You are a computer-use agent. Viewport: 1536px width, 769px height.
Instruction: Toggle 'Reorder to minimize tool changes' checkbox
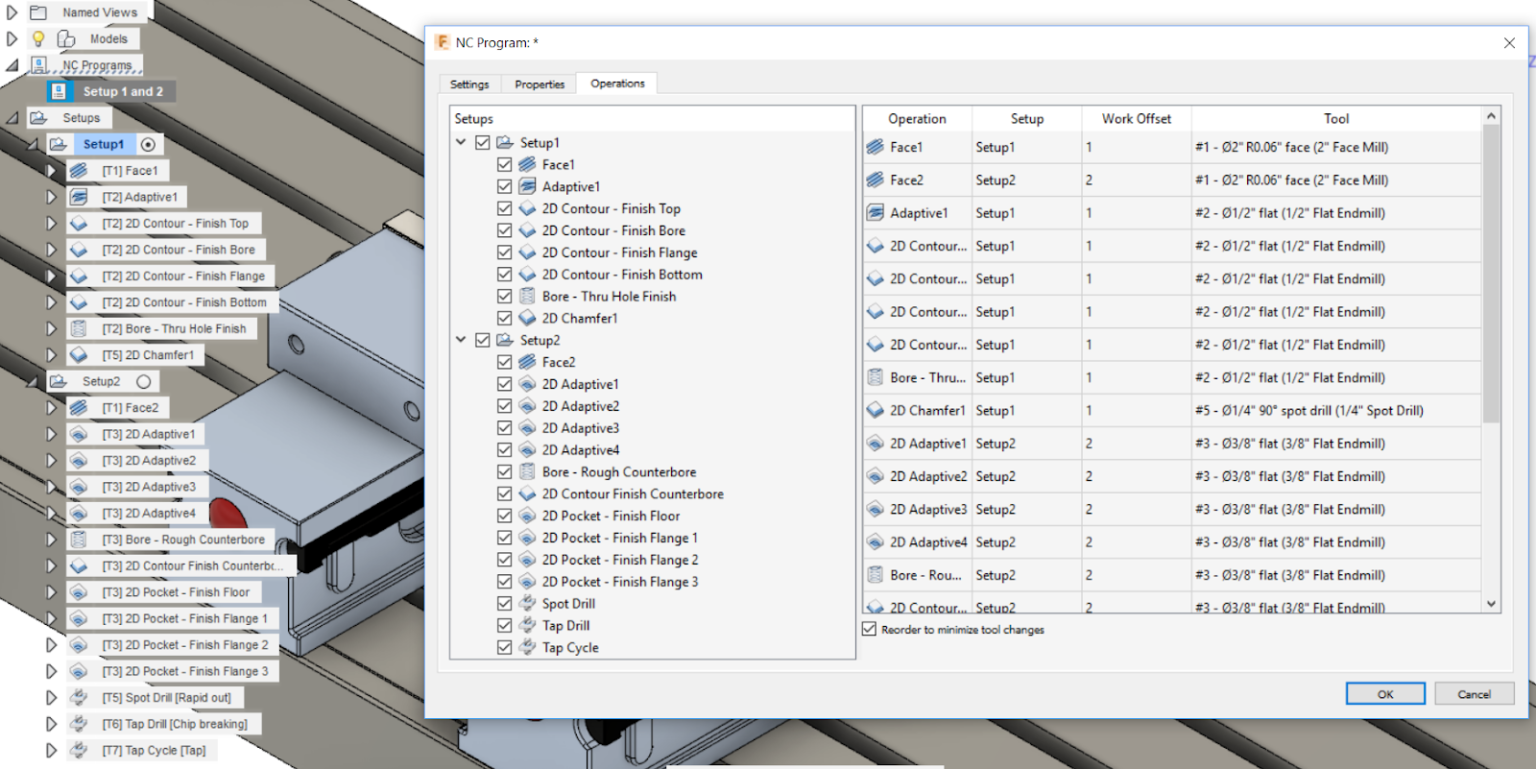[868, 629]
